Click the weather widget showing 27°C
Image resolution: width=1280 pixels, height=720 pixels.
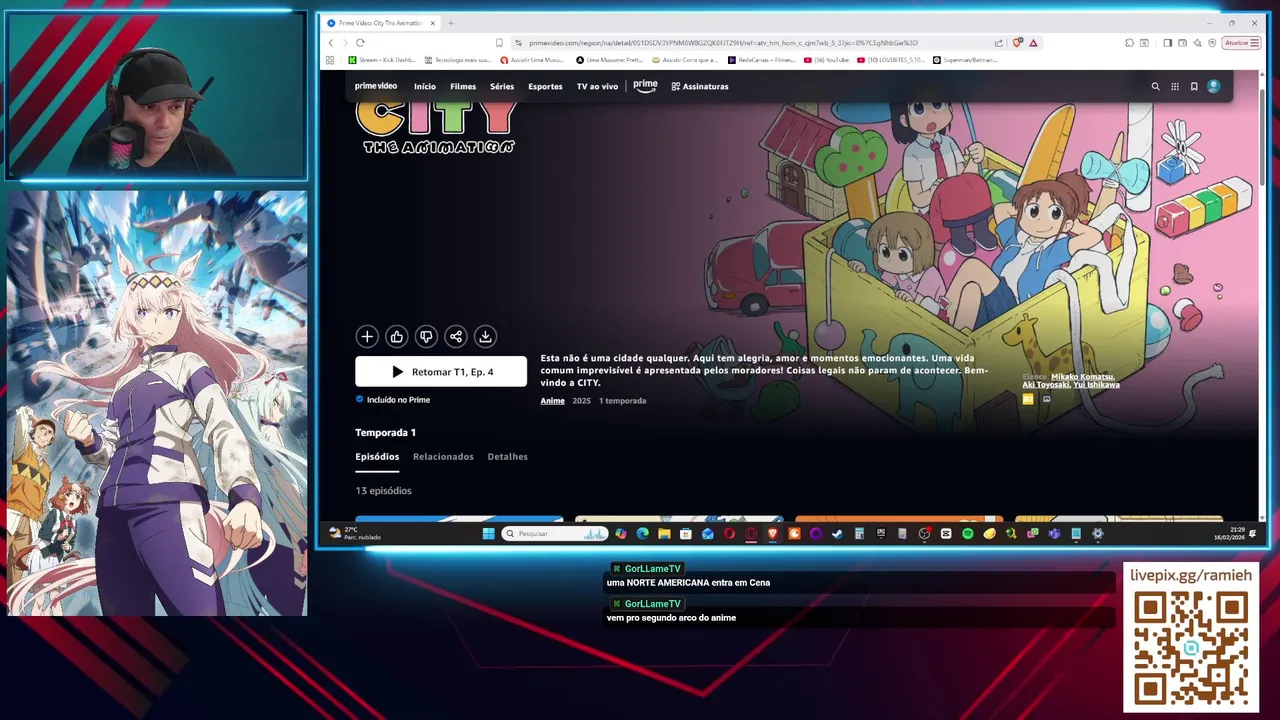click(x=355, y=534)
